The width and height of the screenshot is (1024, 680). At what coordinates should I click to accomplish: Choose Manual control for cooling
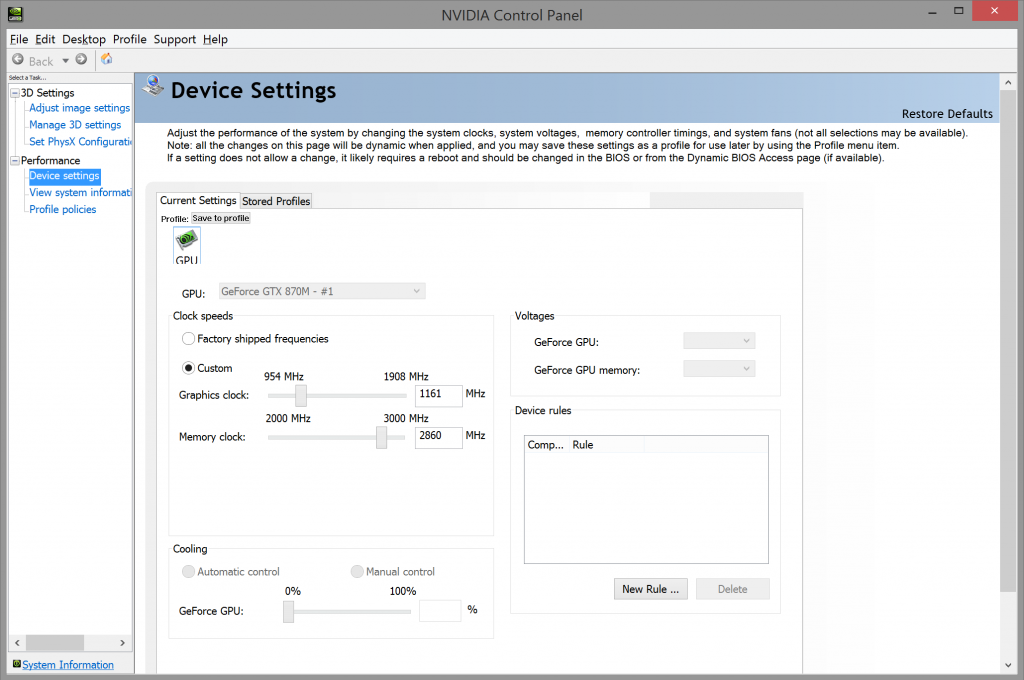tap(357, 572)
